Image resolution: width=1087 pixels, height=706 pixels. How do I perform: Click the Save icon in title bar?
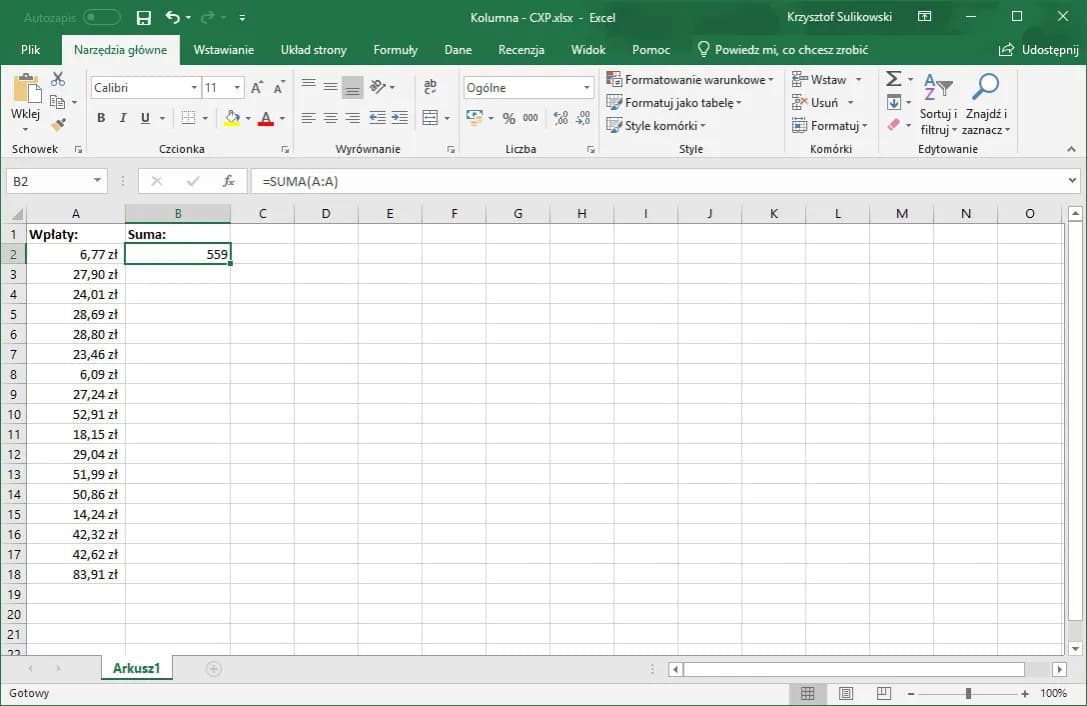[143, 17]
